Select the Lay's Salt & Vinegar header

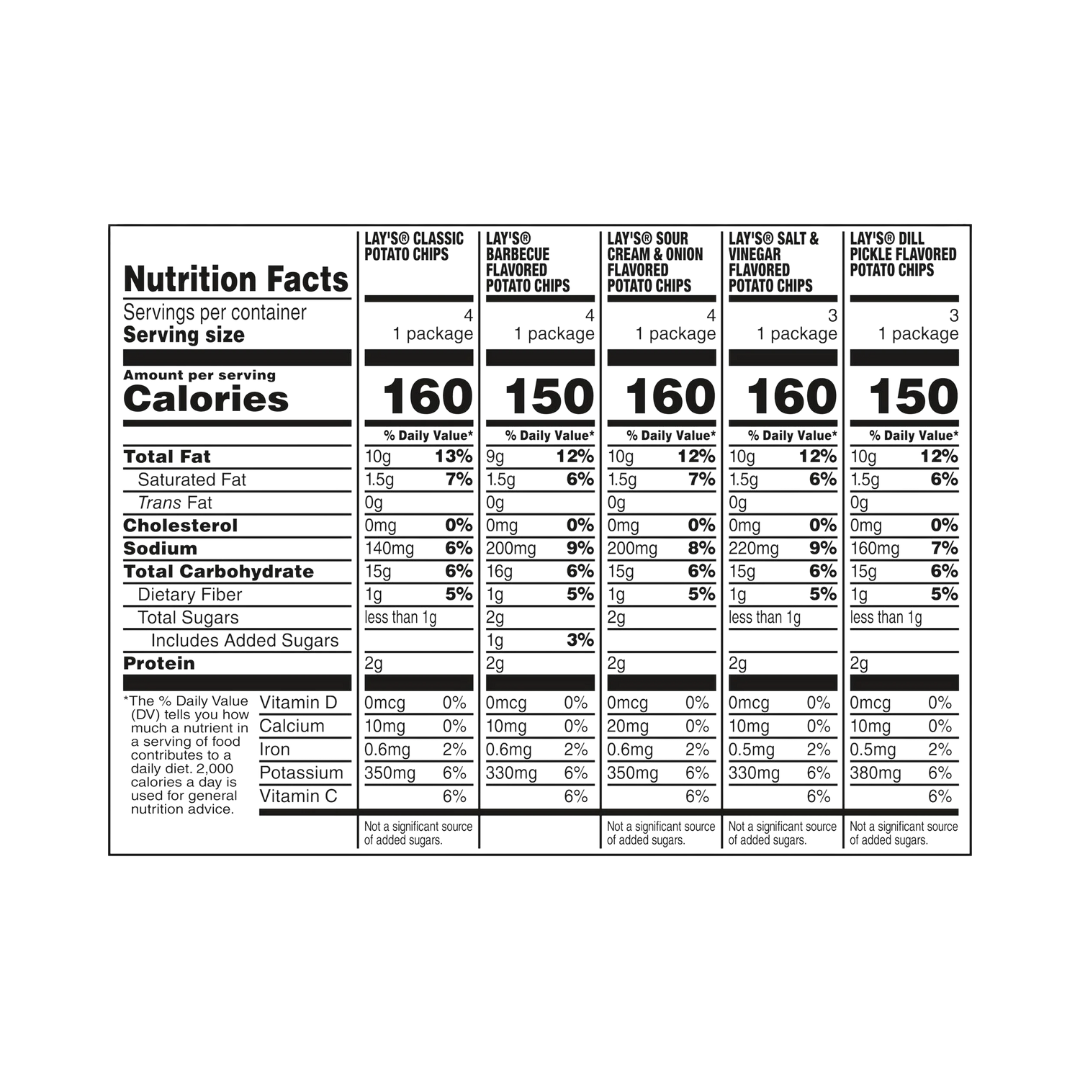coord(773,262)
